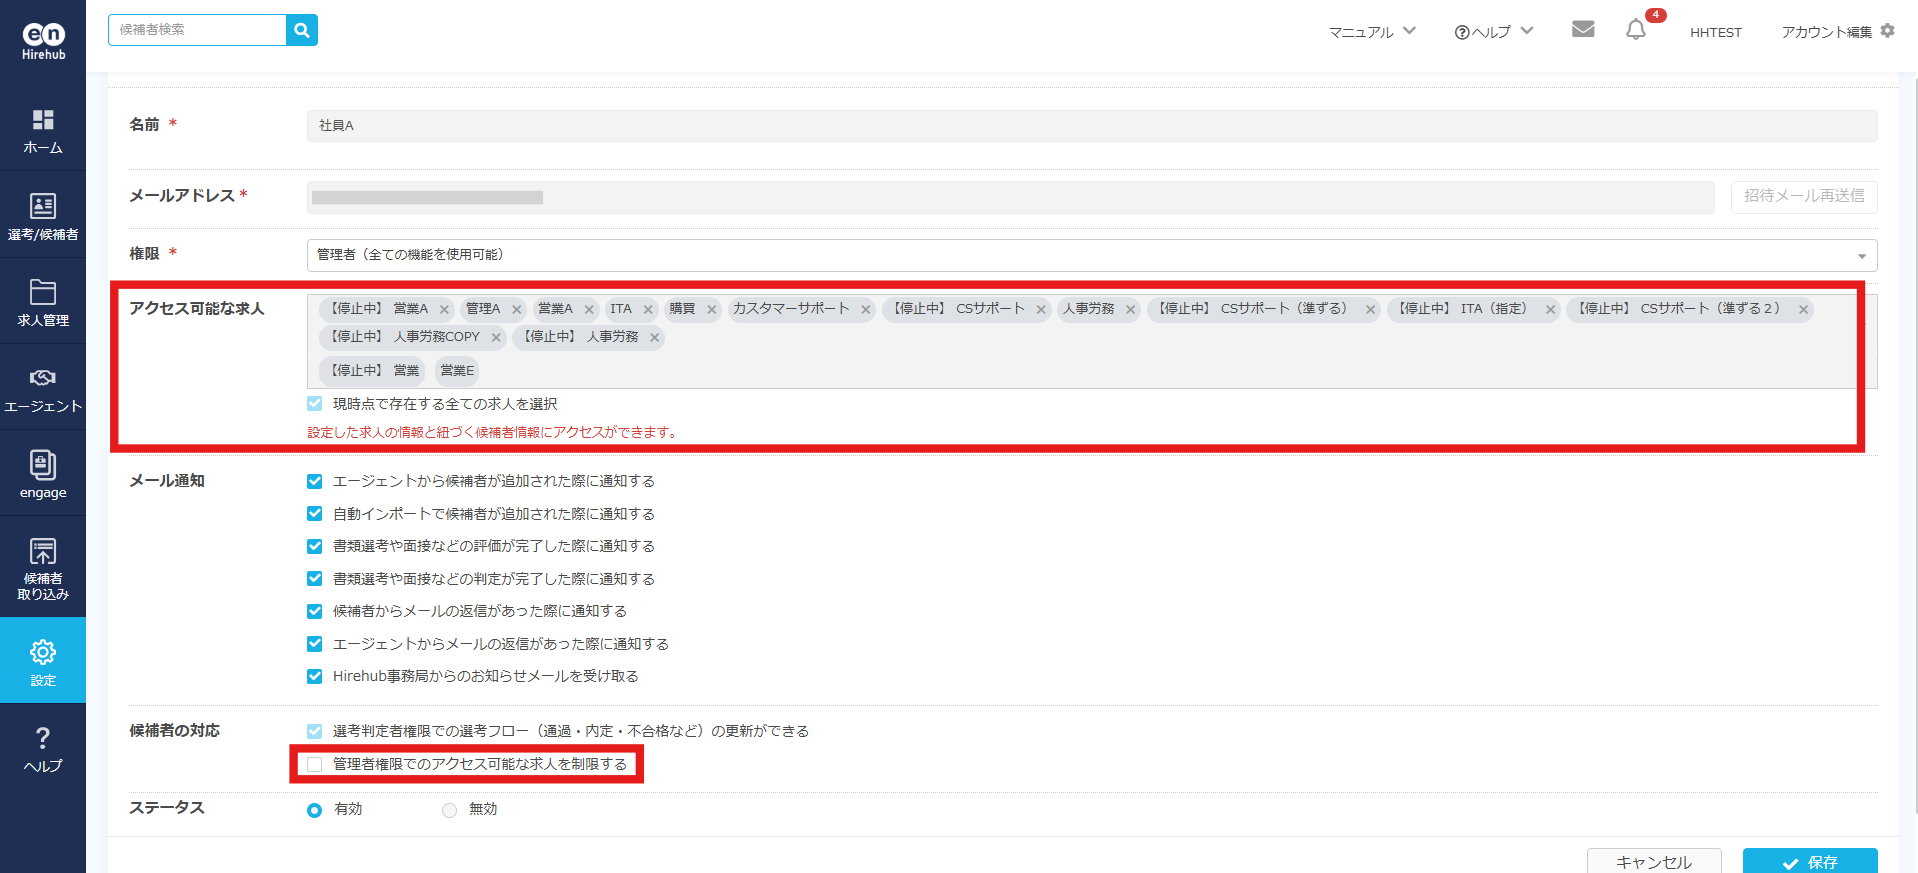Uncheck Hirehub事務局からのお知らせメール notification checkbox
Image resolution: width=1918 pixels, height=873 pixels.
coord(315,677)
